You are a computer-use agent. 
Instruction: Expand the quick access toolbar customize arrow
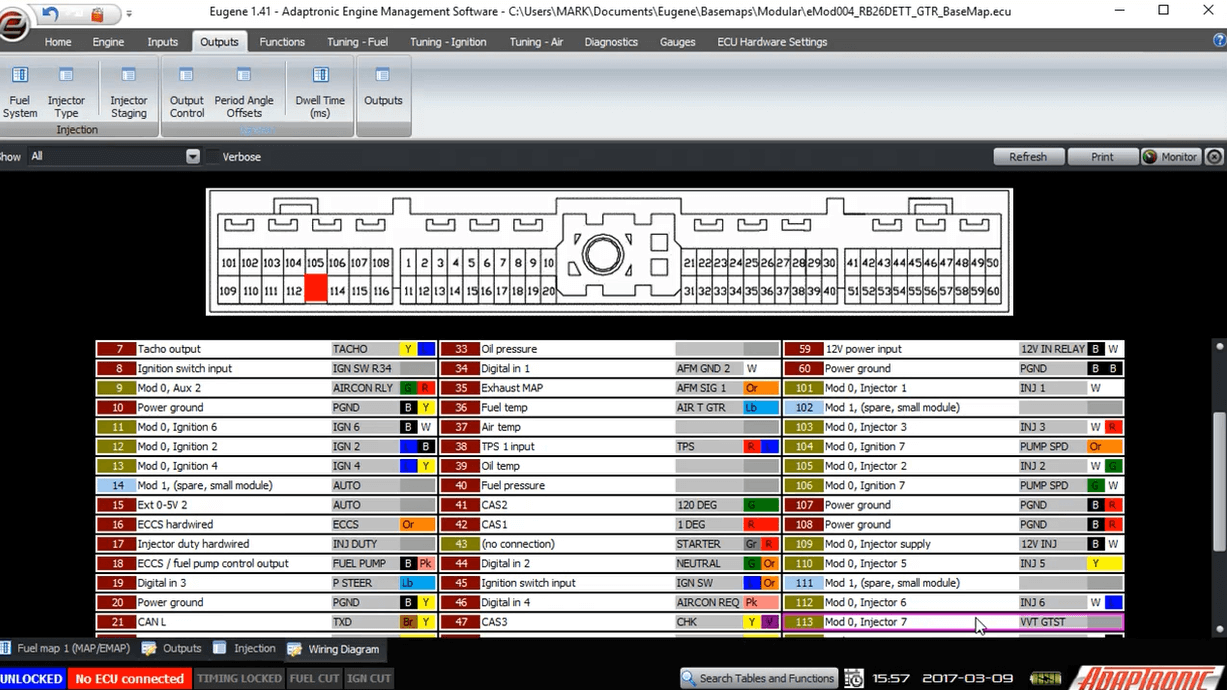[129, 15]
